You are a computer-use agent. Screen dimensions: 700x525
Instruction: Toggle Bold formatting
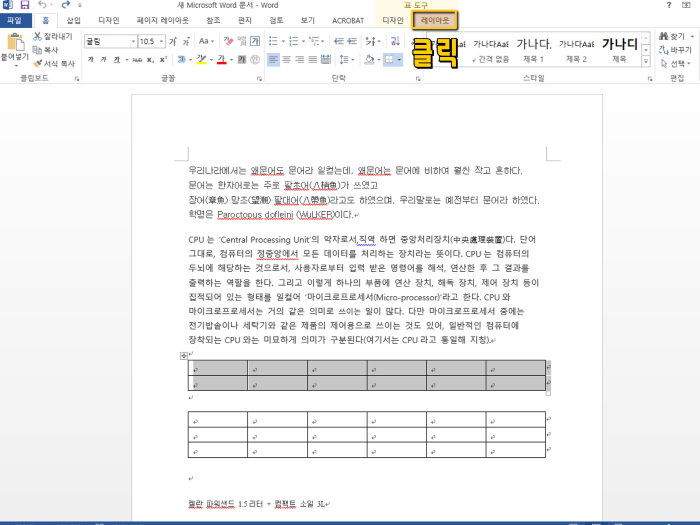coord(91,59)
